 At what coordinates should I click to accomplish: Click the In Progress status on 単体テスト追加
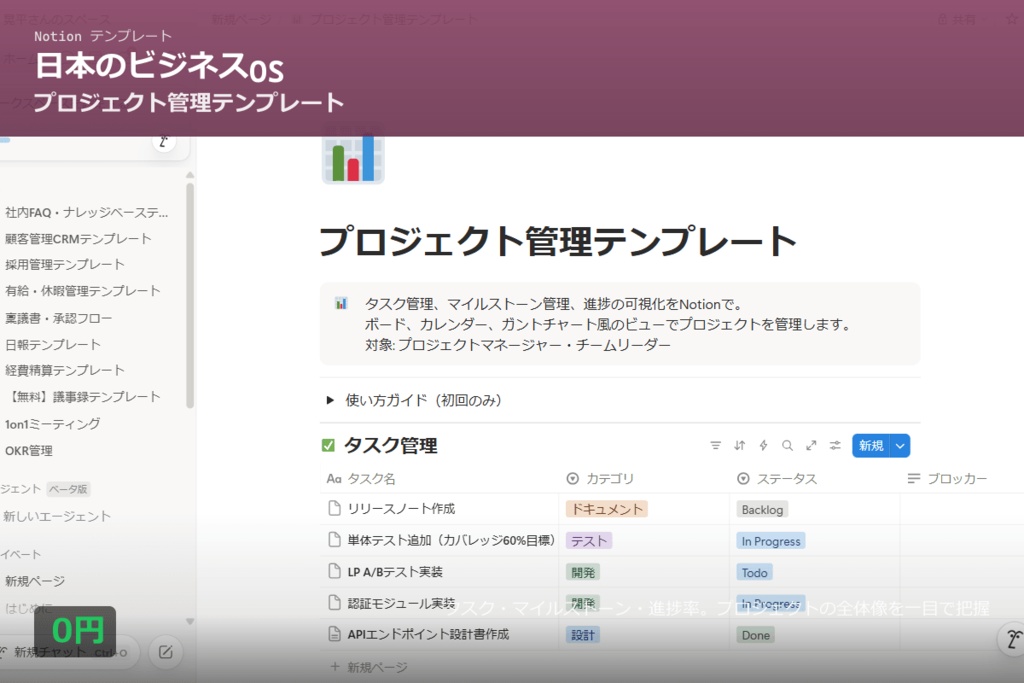[770, 540]
